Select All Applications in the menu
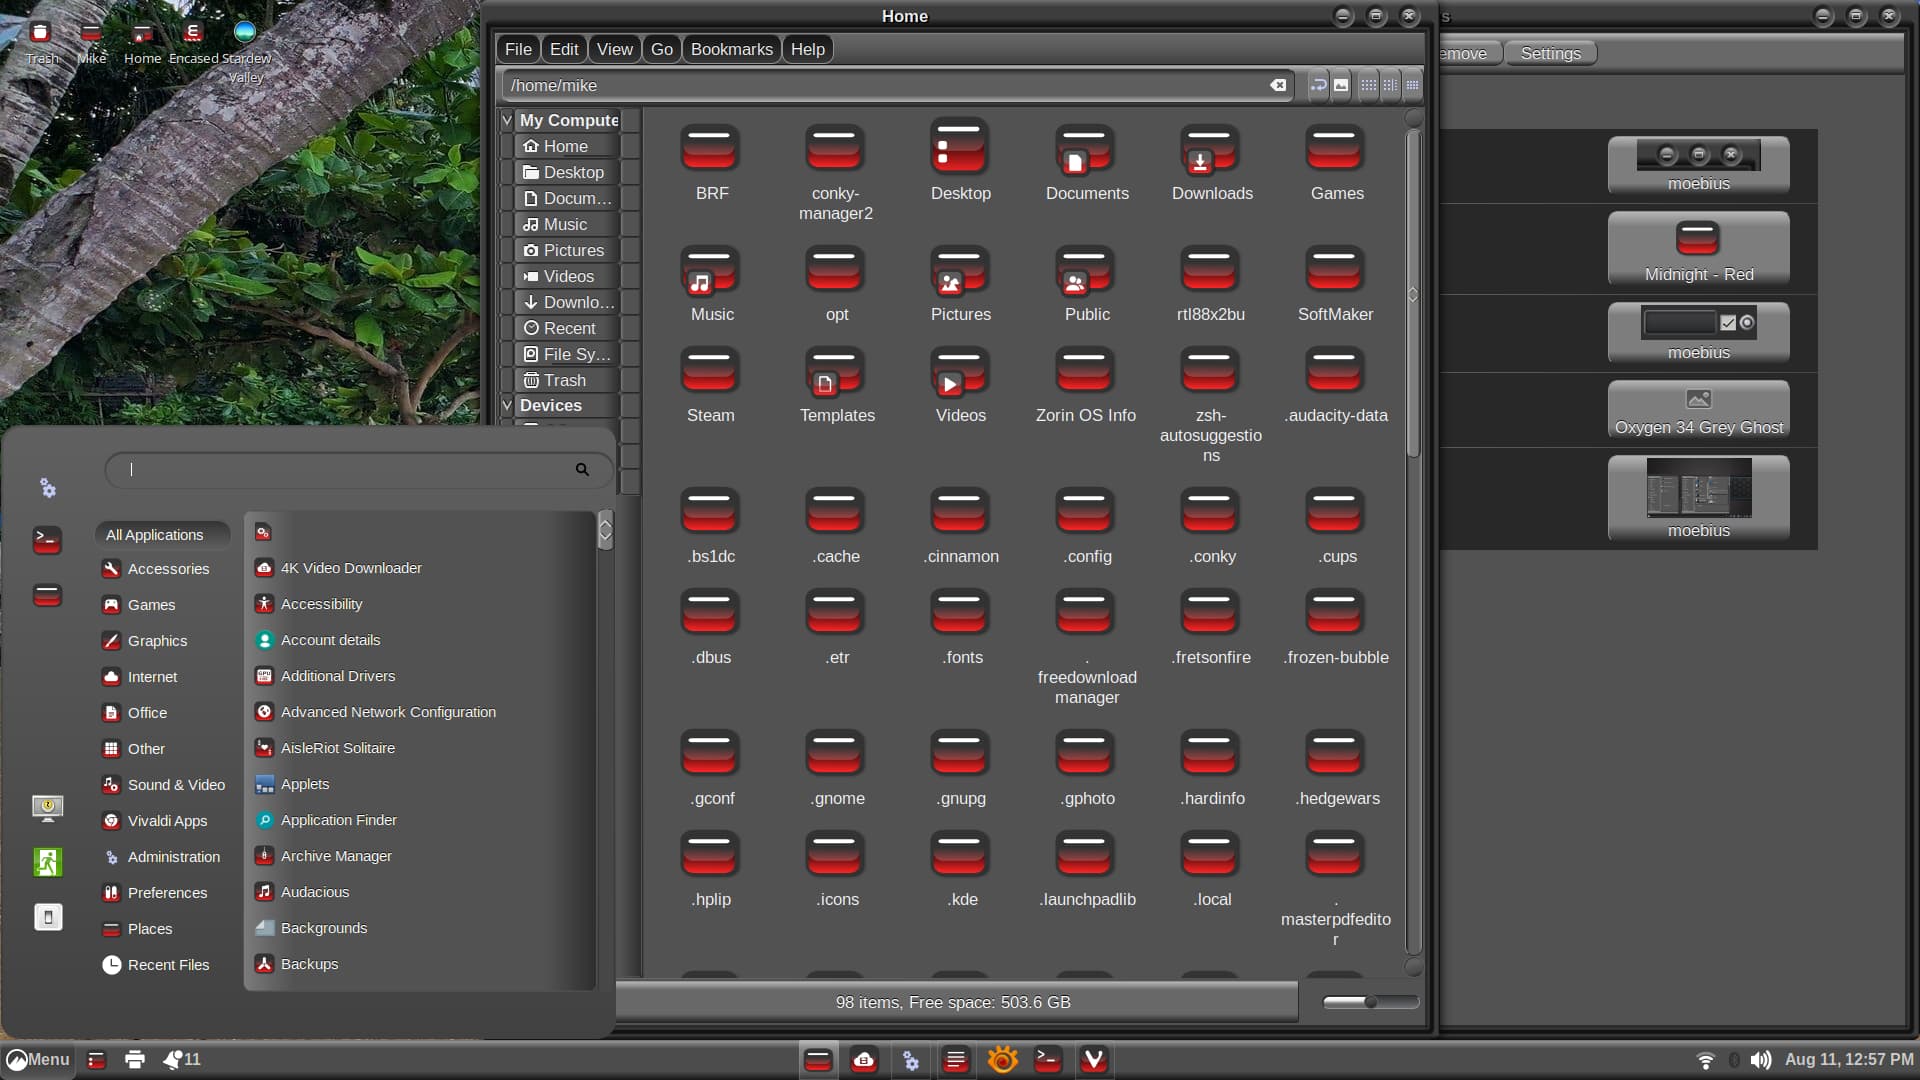This screenshot has width=1920, height=1080. click(x=164, y=535)
